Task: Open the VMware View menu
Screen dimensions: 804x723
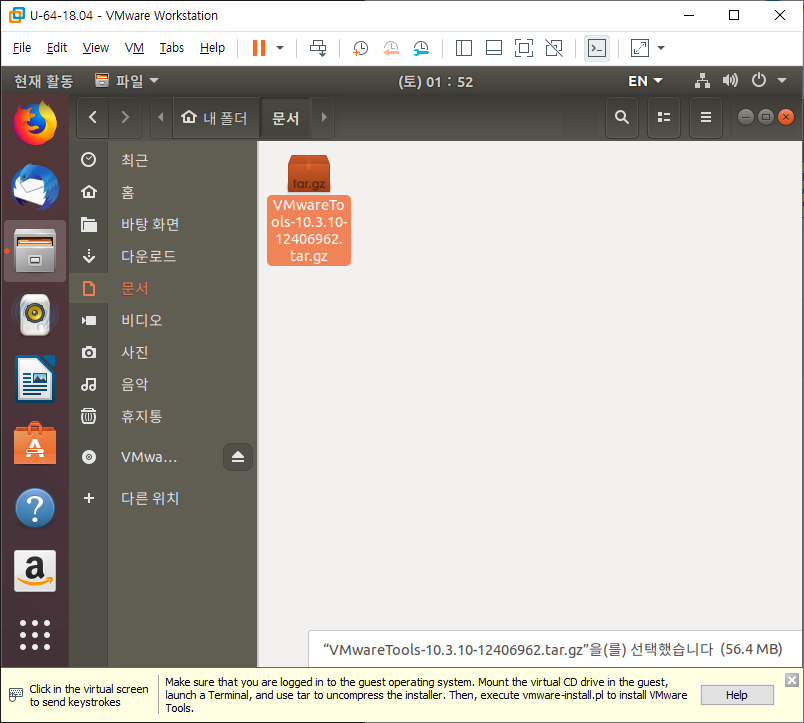Action: pos(96,48)
